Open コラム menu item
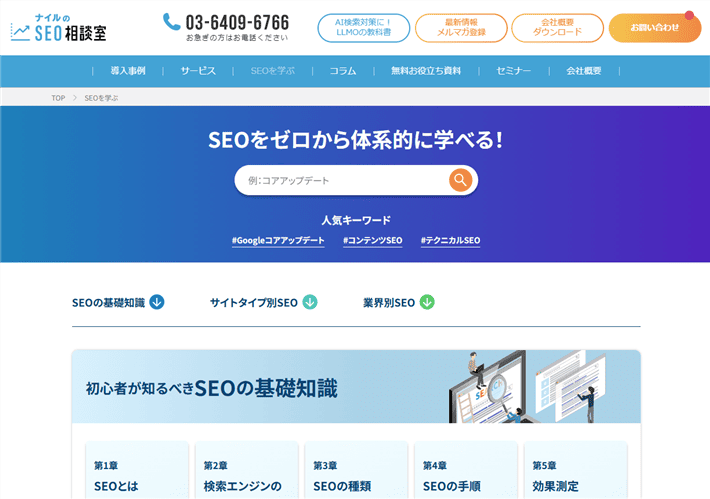This screenshot has width=710, height=499. point(343,71)
